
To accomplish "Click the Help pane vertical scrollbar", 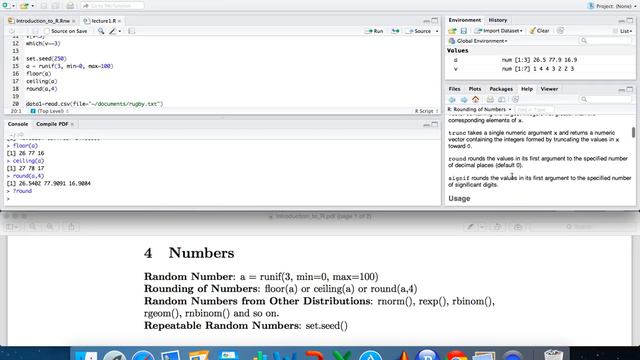I will click(x=633, y=132).
